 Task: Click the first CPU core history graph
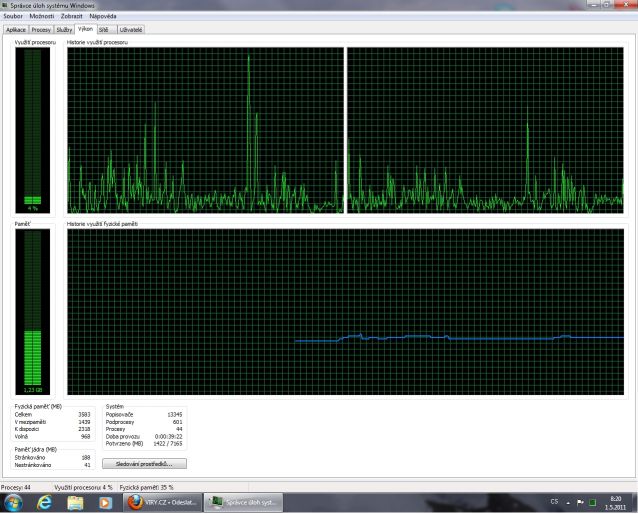[205, 130]
